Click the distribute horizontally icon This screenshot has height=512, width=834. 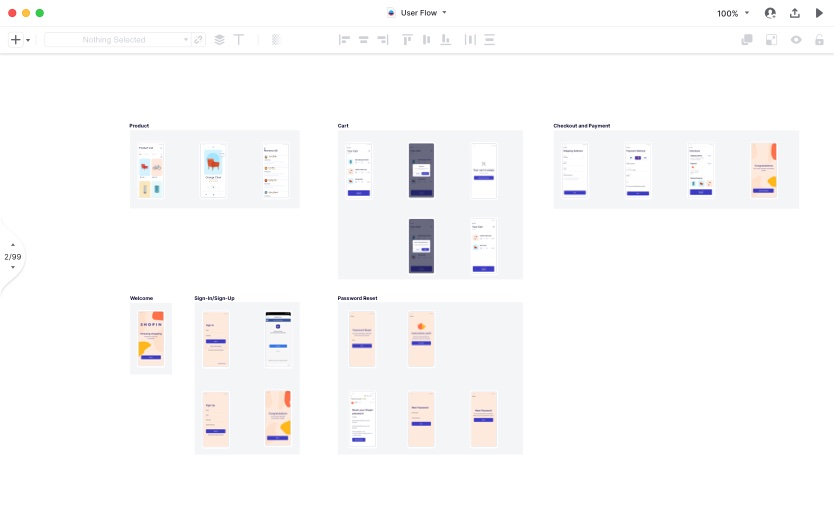[469, 40]
